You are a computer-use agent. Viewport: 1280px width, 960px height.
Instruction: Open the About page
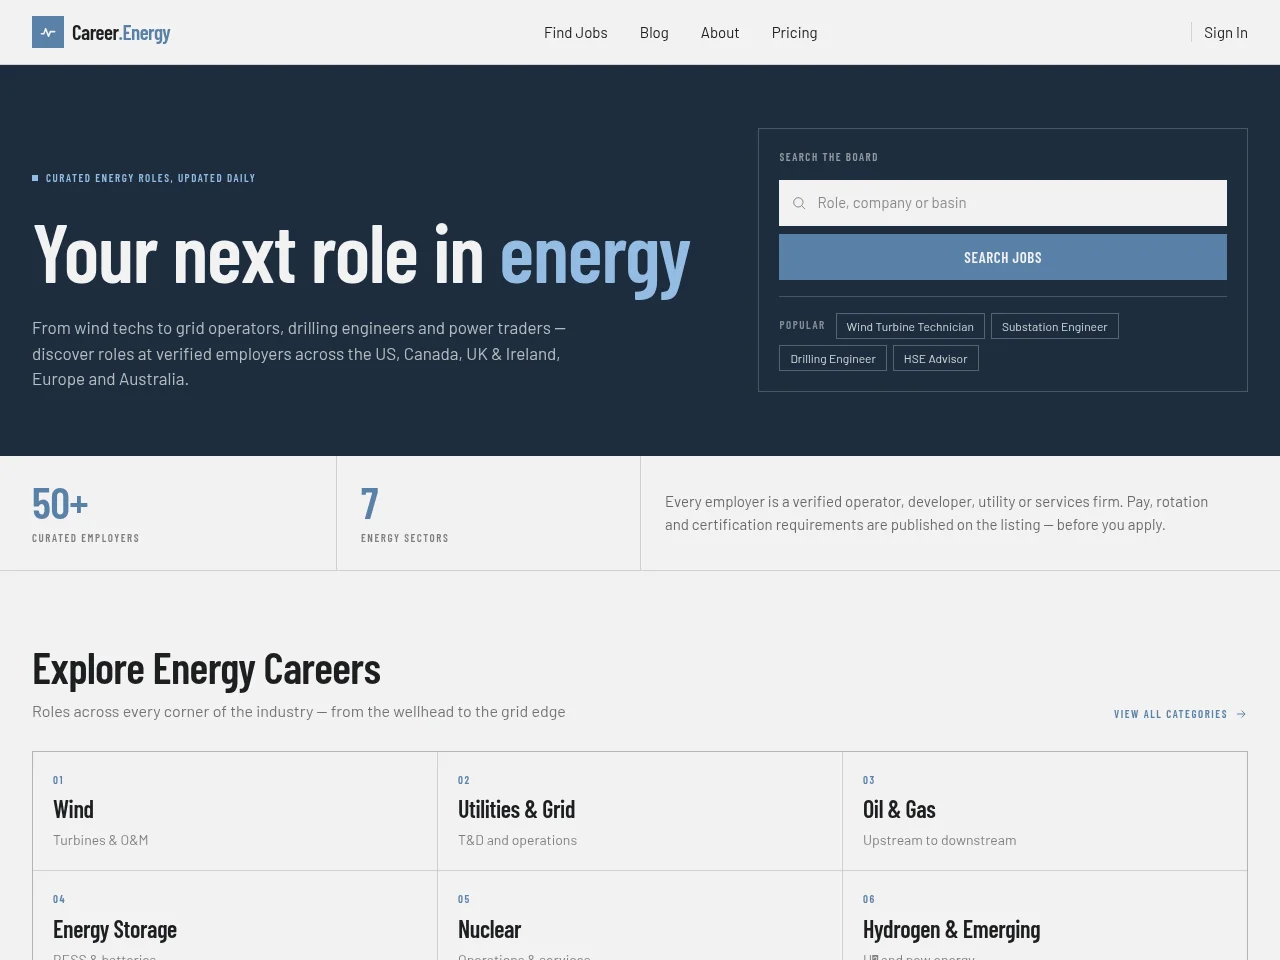point(720,33)
